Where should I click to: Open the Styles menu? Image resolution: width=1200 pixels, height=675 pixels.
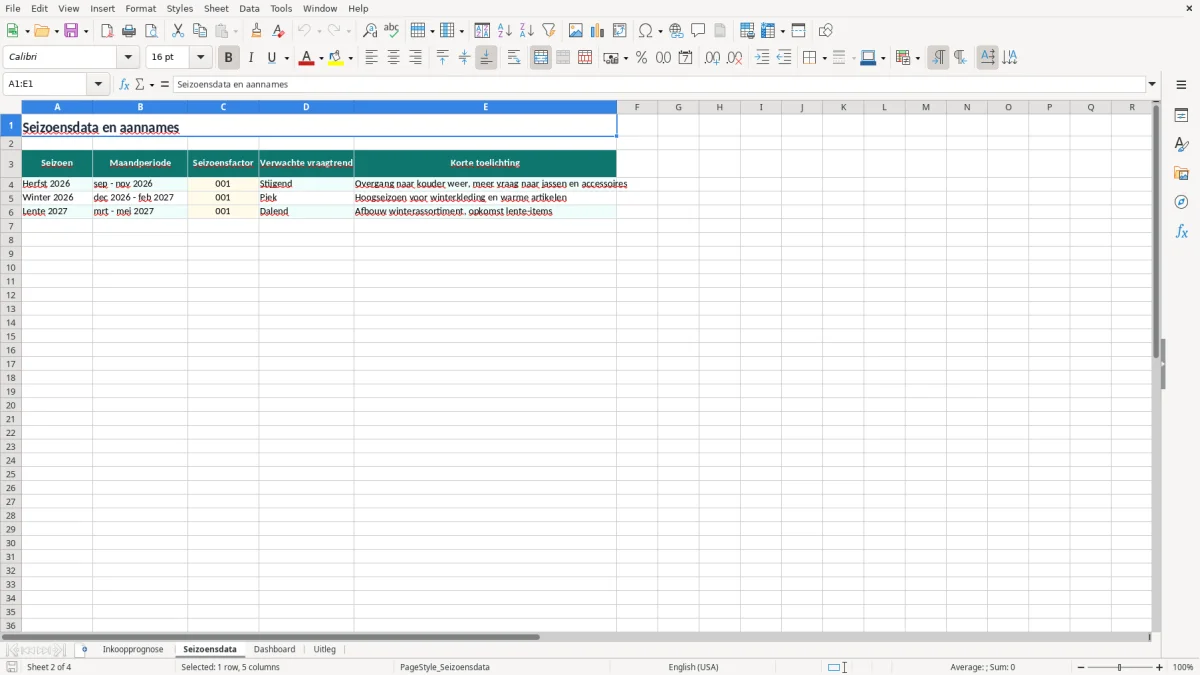[180, 8]
